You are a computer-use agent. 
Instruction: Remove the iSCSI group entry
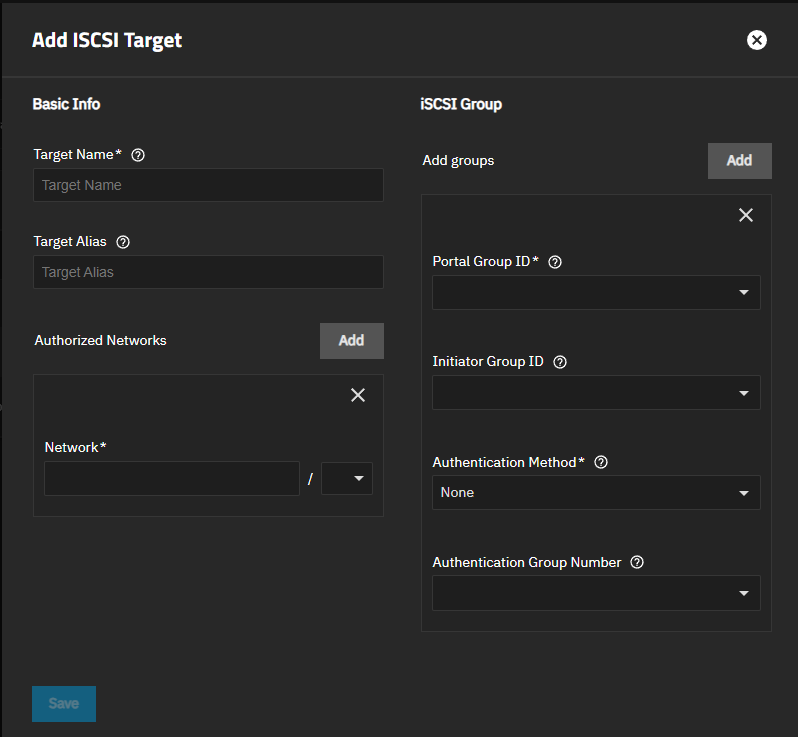pyautogui.click(x=745, y=215)
